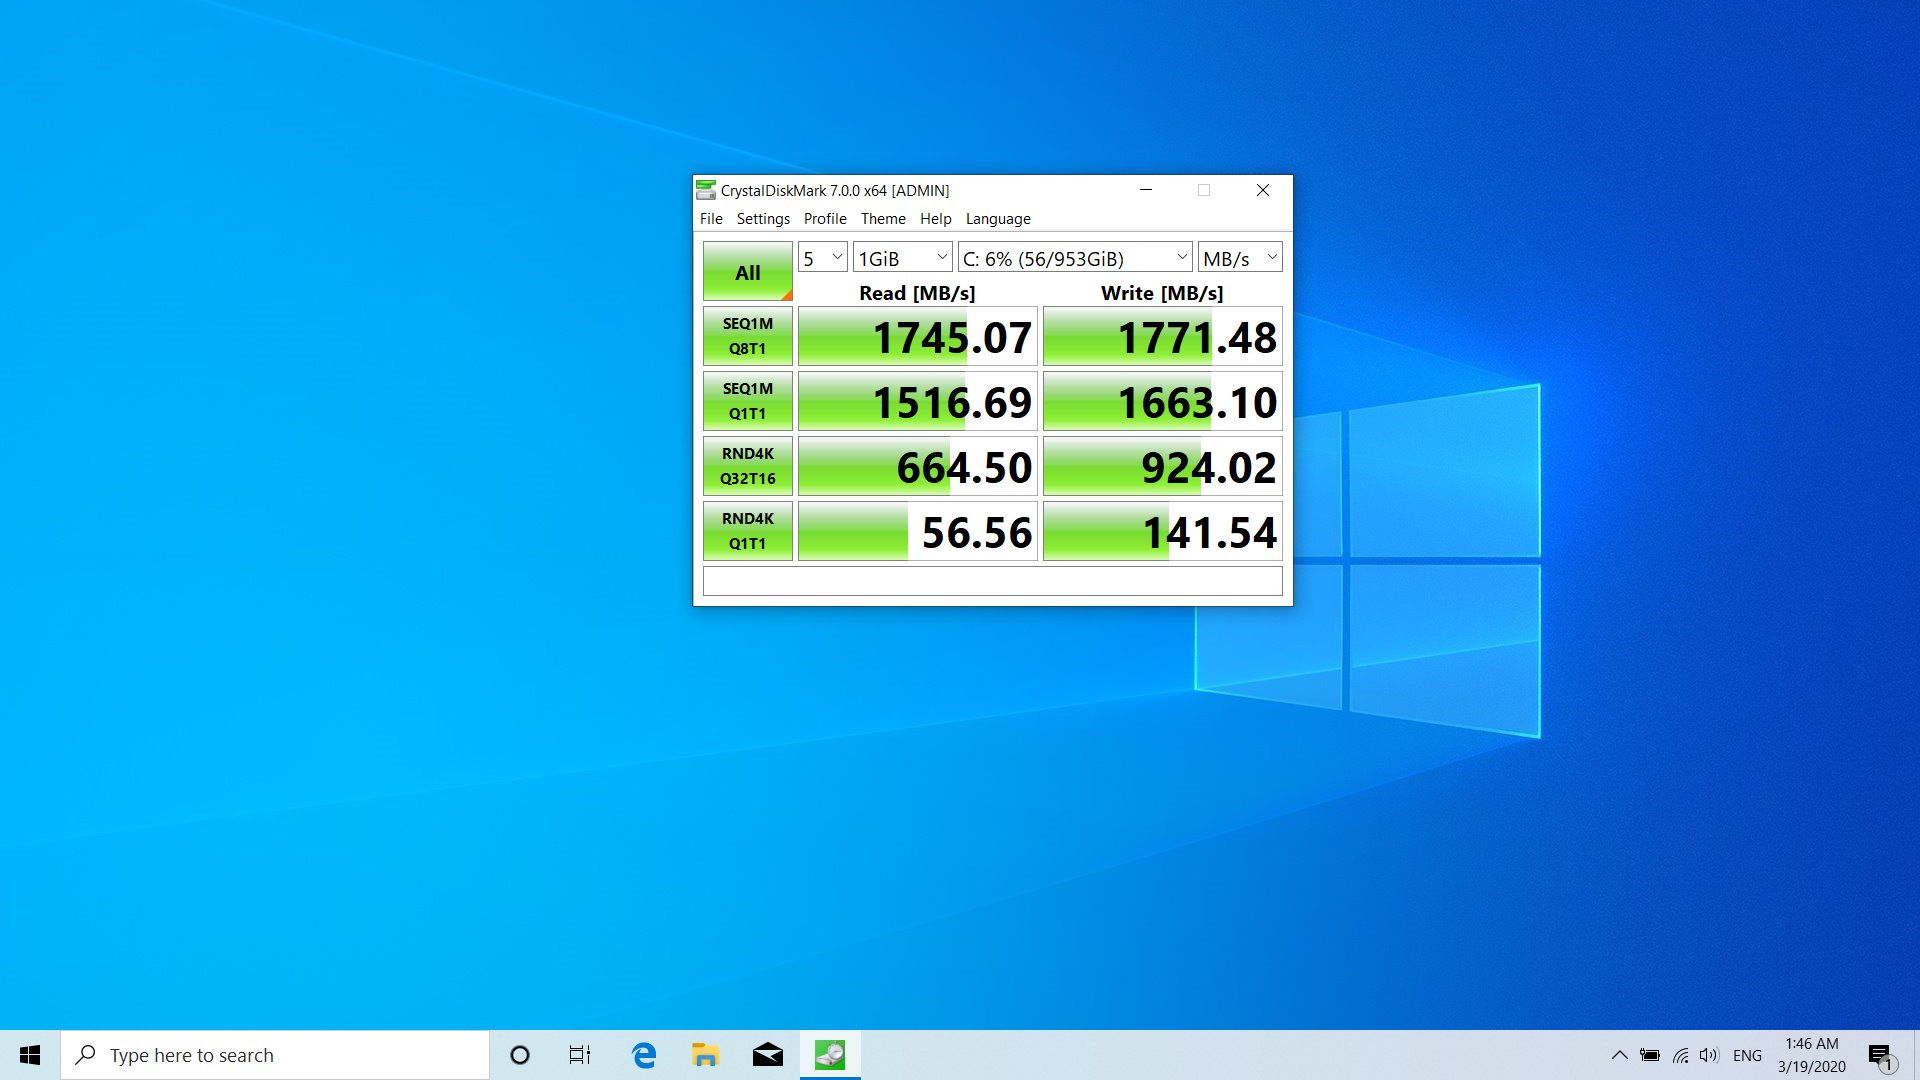Viewport: 1920px width, 1080px height.
Task: Open the Help menu
Action: click(x=936, y=218)
